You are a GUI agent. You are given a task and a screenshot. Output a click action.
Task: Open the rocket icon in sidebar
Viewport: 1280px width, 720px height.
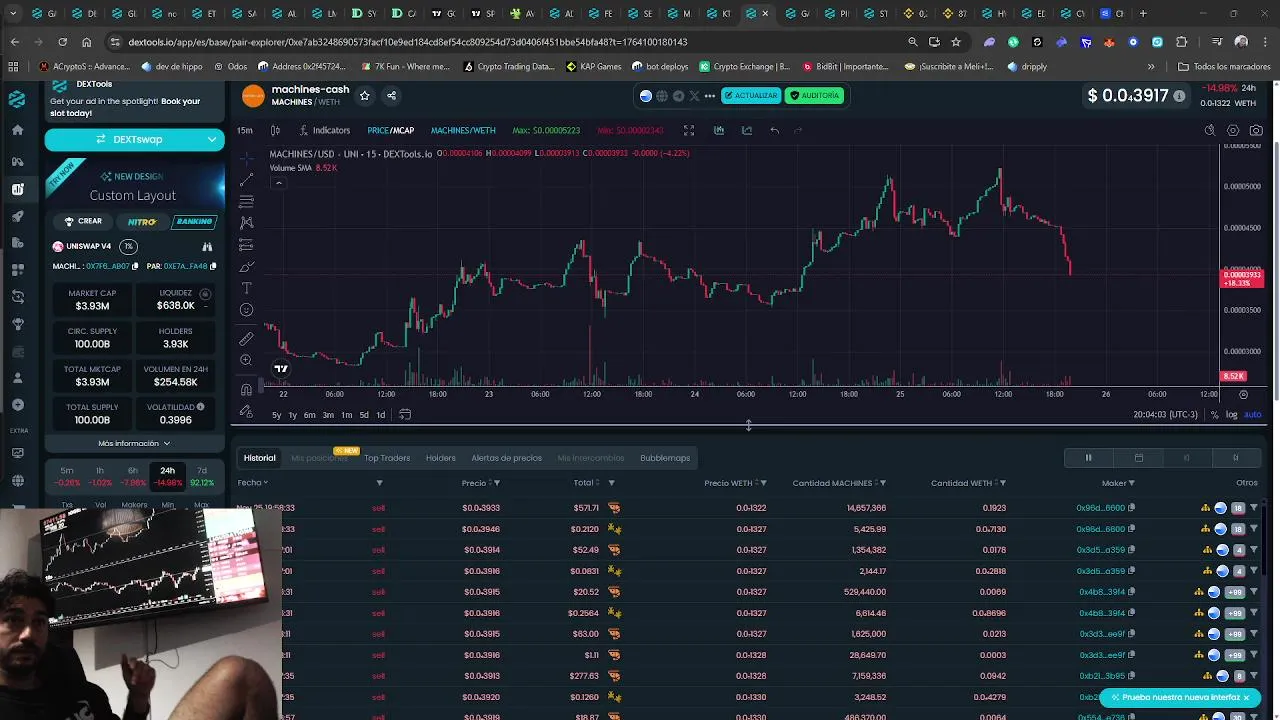[x=18, y=216]
